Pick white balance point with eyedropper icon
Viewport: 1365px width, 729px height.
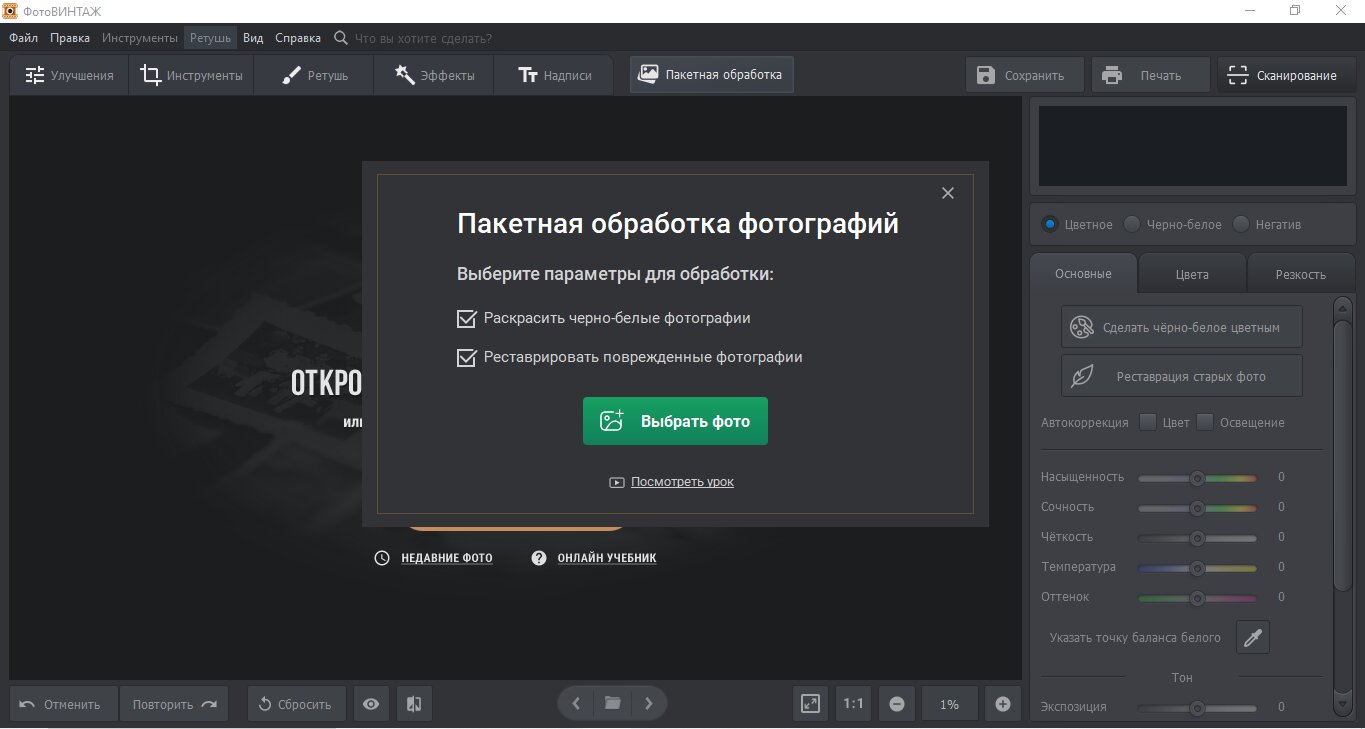tap(1253, 637)
